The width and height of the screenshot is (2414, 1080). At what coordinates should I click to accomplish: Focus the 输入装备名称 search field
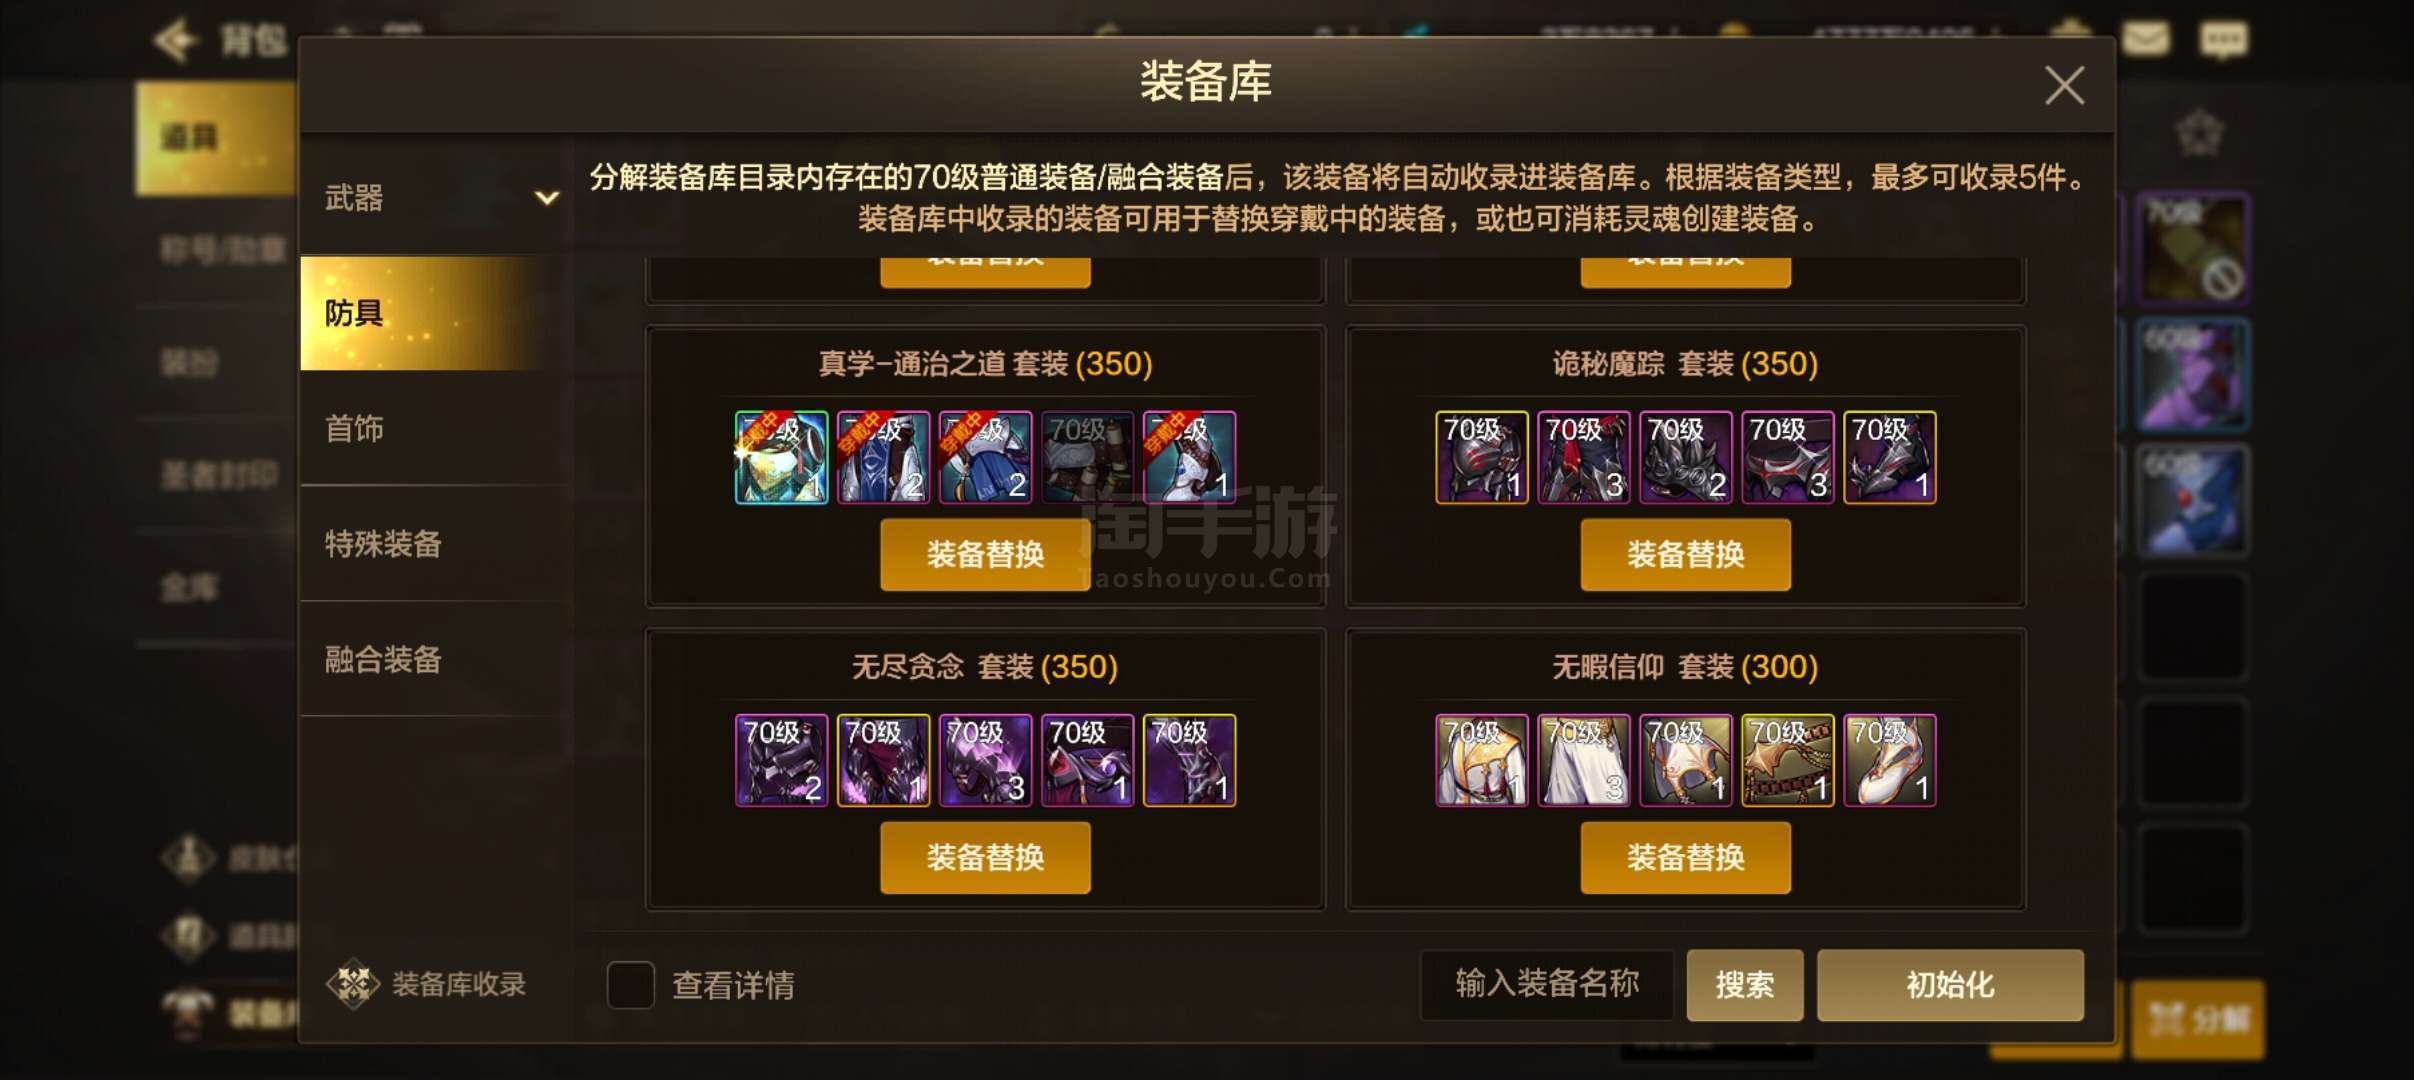(1547, 985)
